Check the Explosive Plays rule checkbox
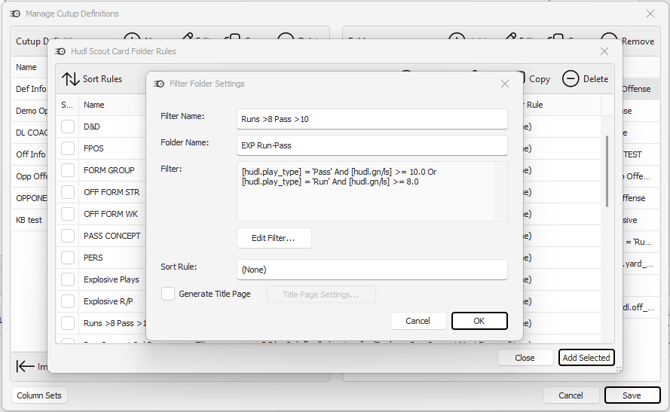Screen dimensions: 670x412 pyautogui.click(x=68, y=280)
